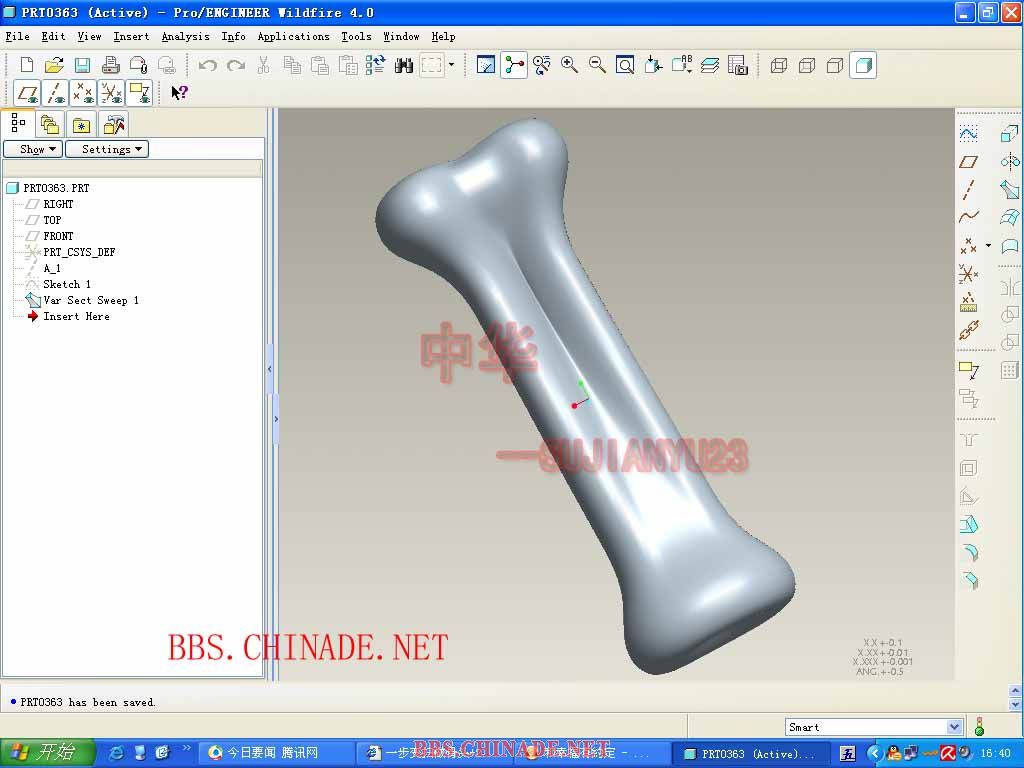Toggle datum axes display on/off
This screenshot has width=1024, height=768.
point(56,93)
